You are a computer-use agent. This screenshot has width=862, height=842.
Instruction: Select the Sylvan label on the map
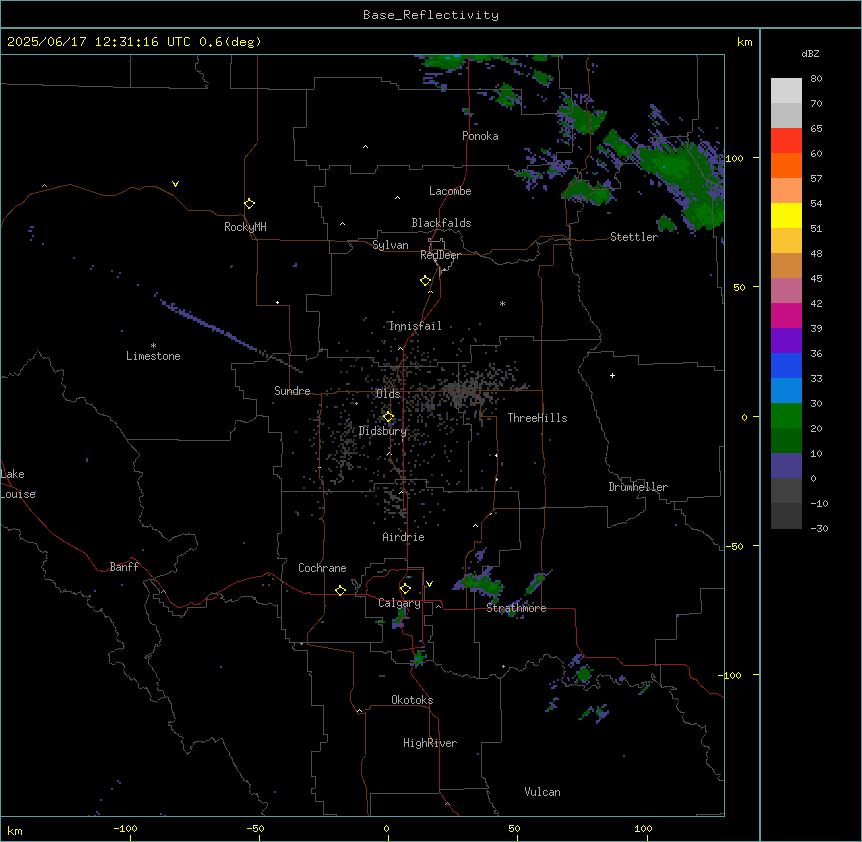[x=390, y=245]
